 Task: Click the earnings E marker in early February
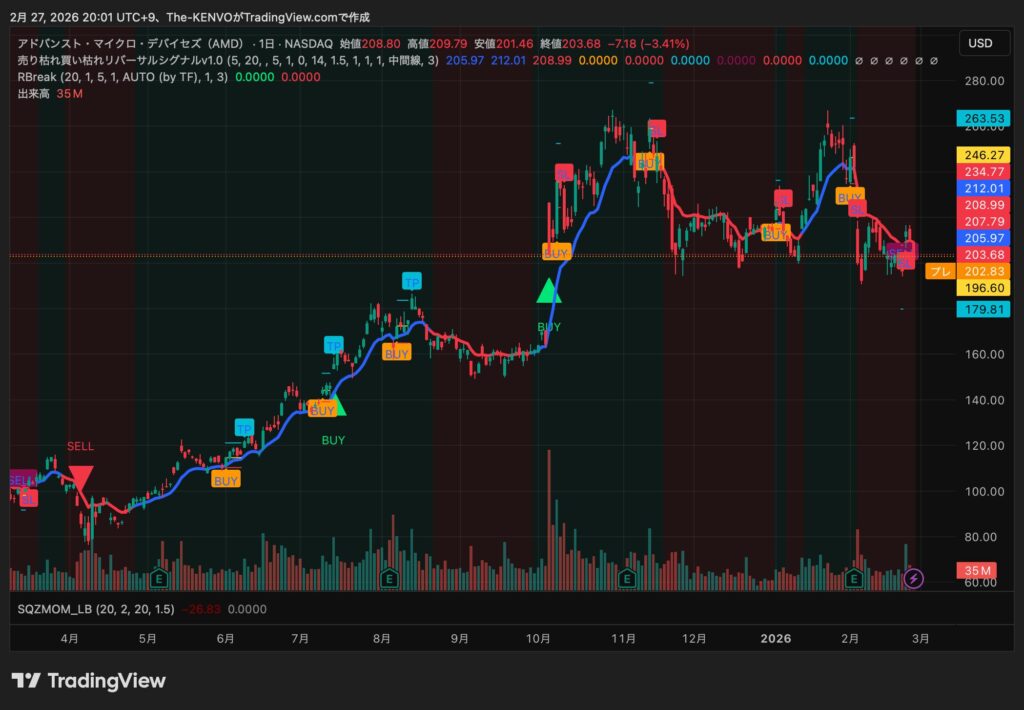(x=855, y=578)
